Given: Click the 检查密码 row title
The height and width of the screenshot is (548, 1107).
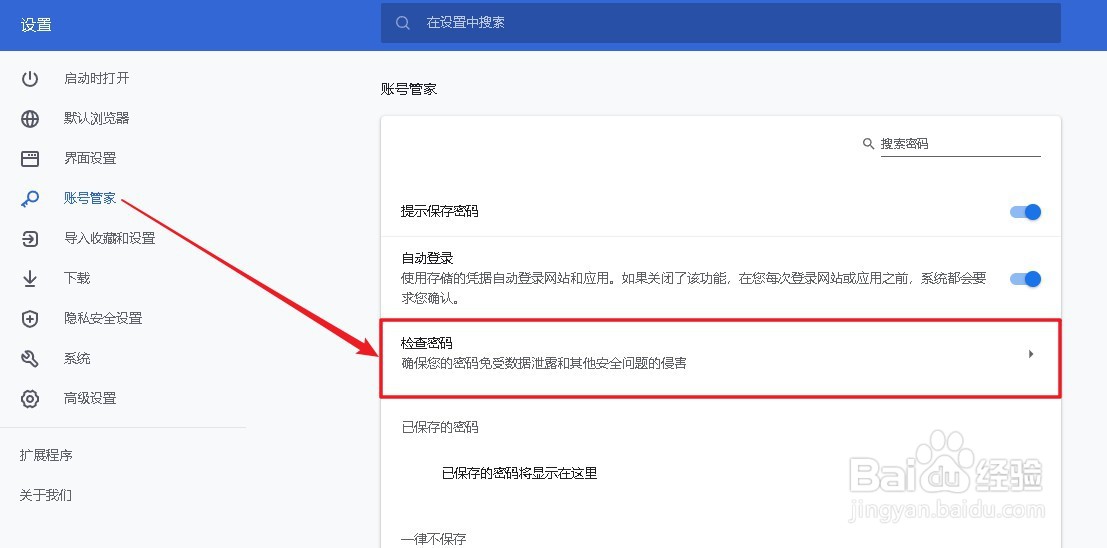Looking at the screenshot, I should (426, 344).
